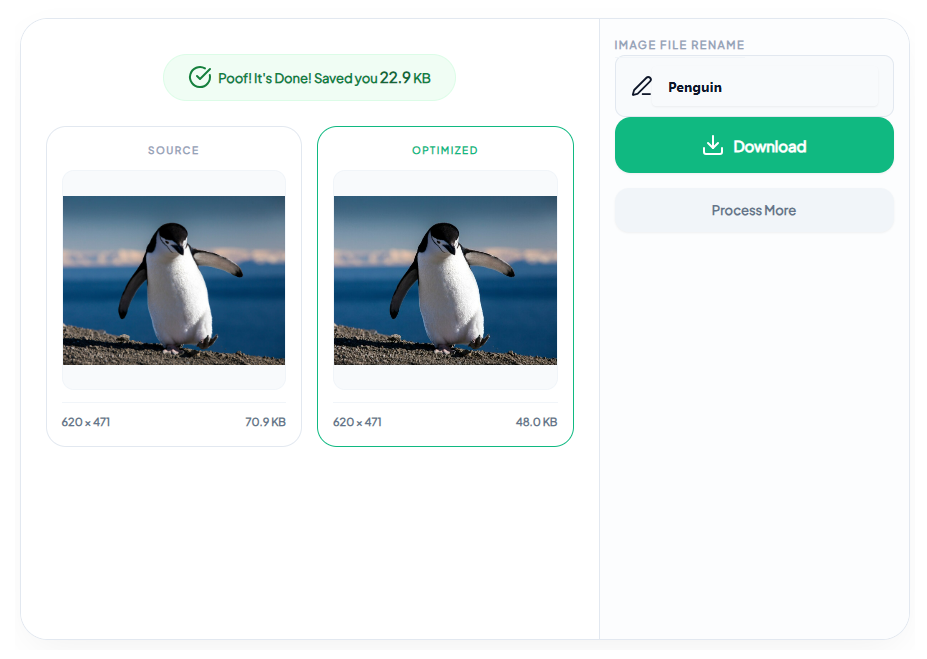Viewport: 927px width, 659px height.
Task: Click the IMAGE FILE RENAME label
Action: [x=679, y=45]
